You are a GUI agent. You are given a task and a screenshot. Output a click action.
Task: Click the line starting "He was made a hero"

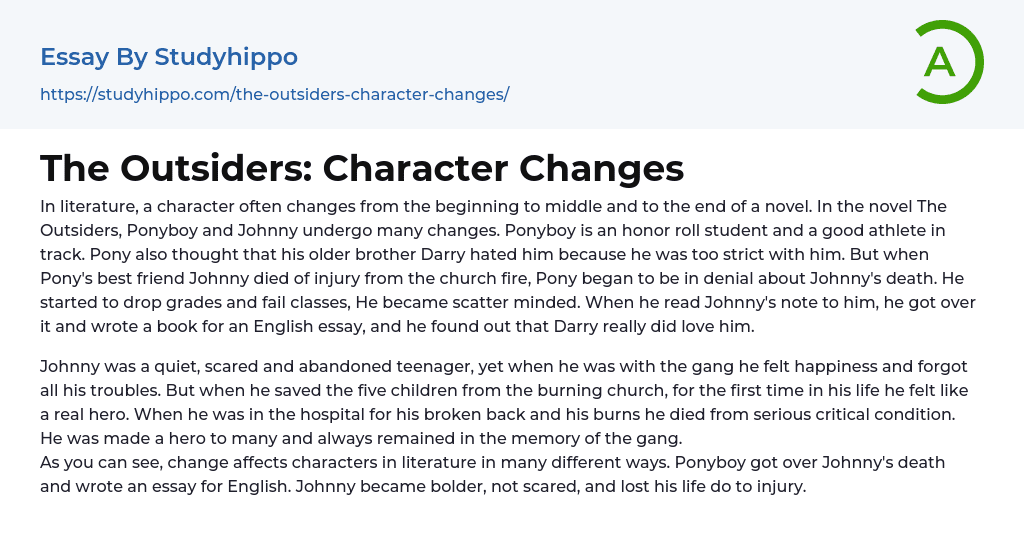(348, 438)
